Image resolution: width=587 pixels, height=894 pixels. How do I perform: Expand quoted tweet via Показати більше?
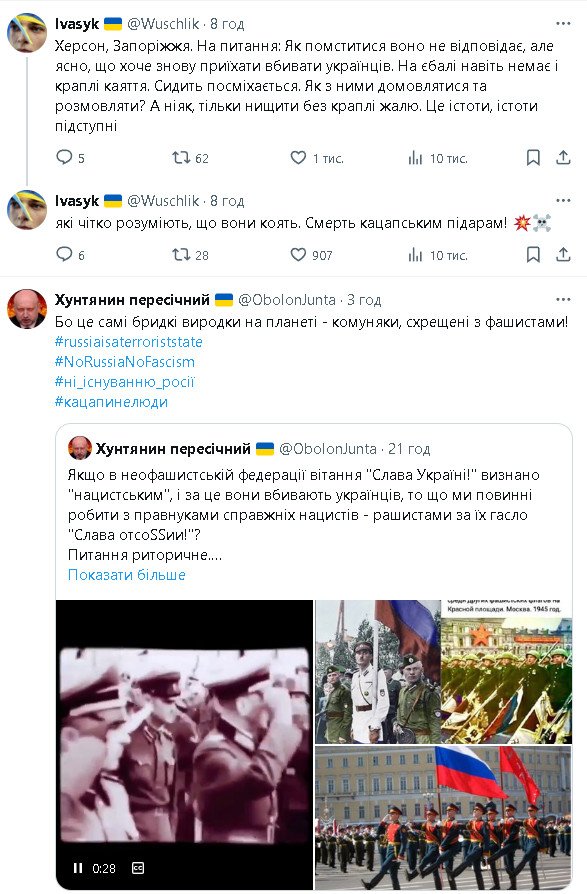[x=127, y=574]
